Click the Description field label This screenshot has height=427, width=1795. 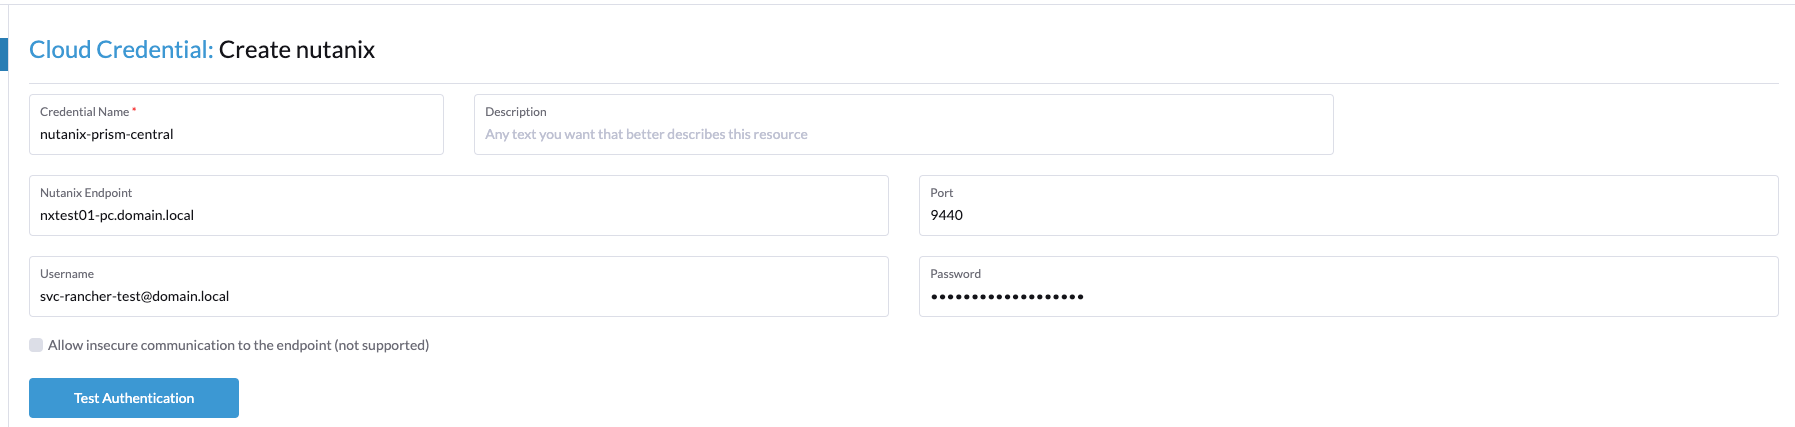[516, 112]
